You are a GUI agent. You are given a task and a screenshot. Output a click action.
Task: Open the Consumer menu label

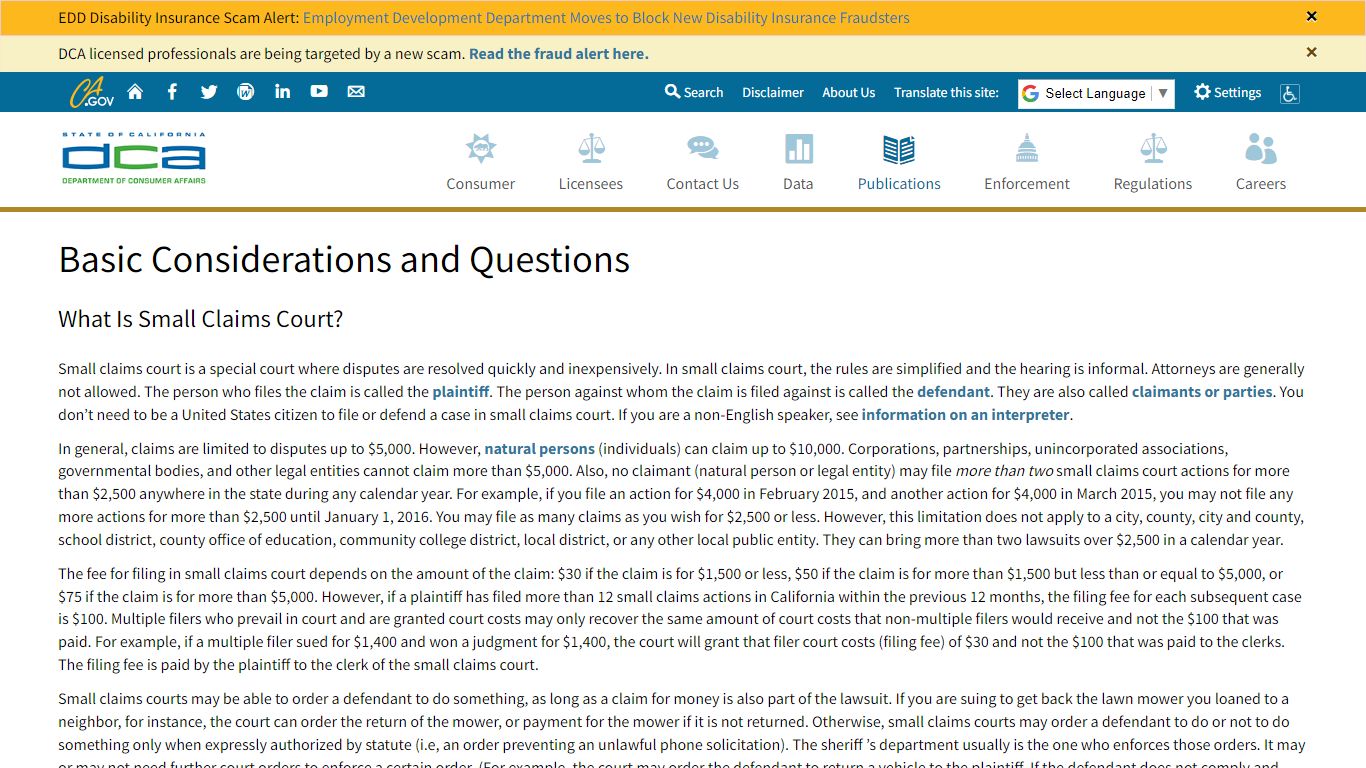[x=481, y=184]
